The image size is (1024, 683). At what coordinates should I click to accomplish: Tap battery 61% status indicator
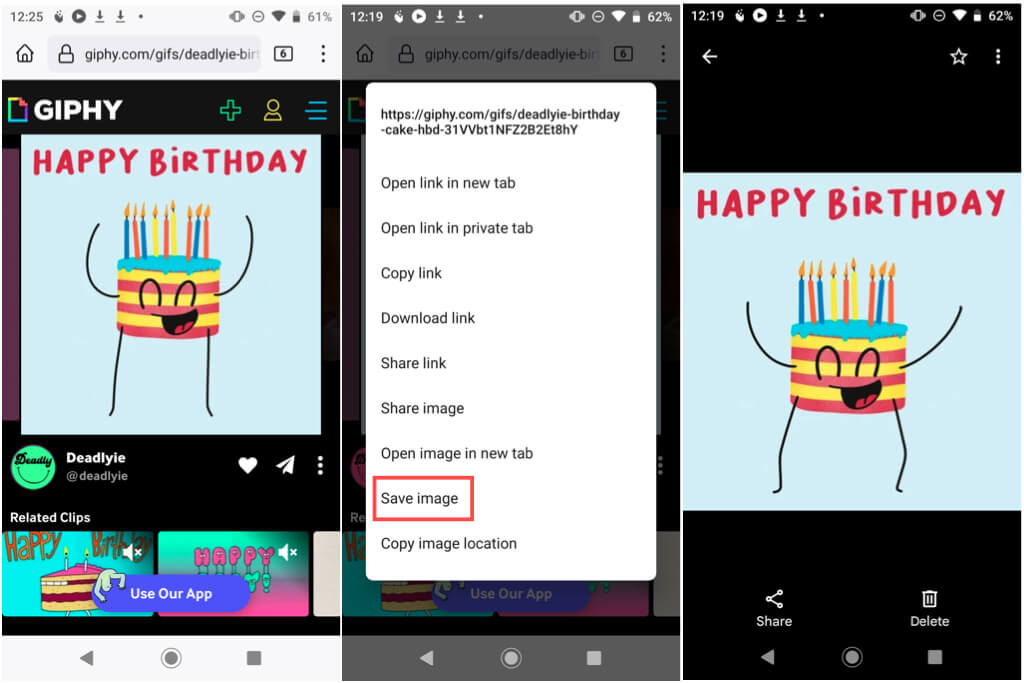(x=312, y=16)
